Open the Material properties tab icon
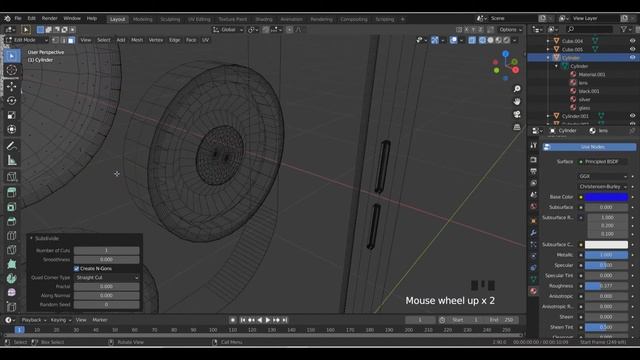 533,291
